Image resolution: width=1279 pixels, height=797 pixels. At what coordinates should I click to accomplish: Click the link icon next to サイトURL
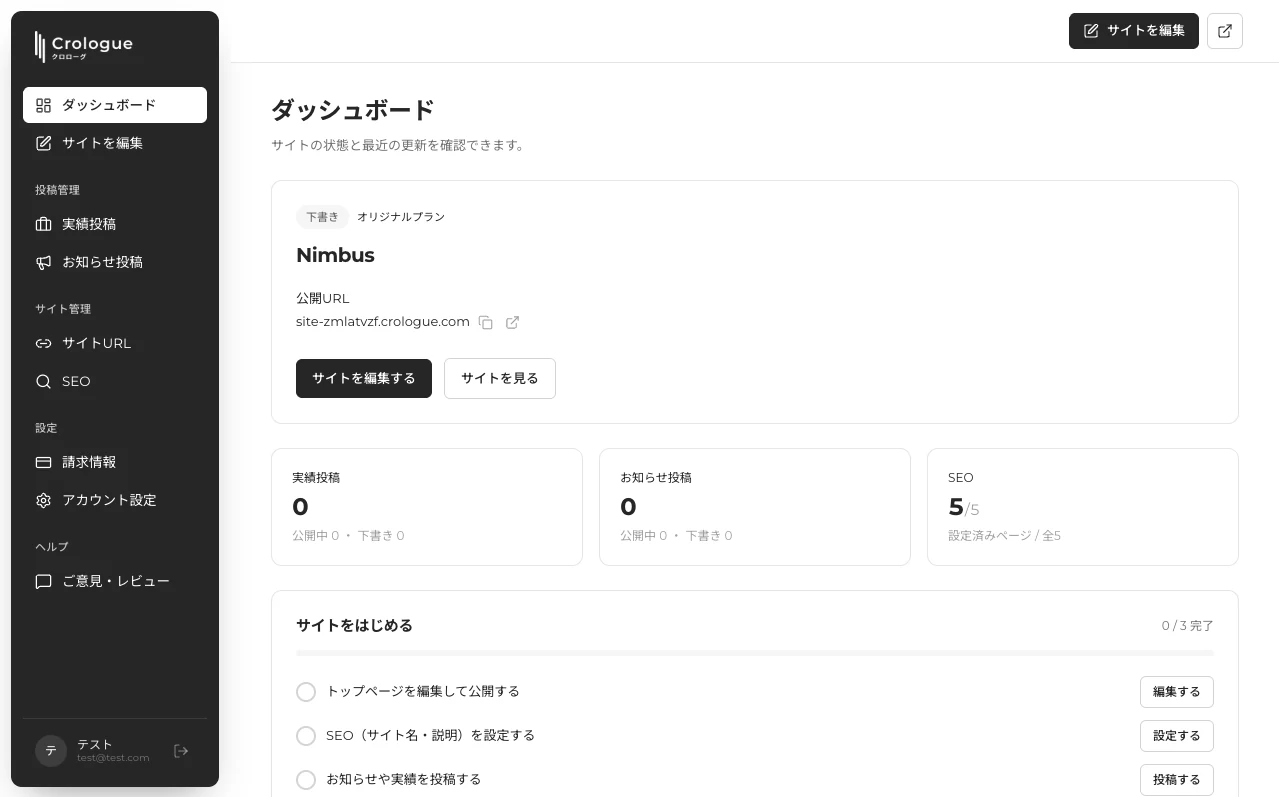pyautogui.click(x=43, y=343)
